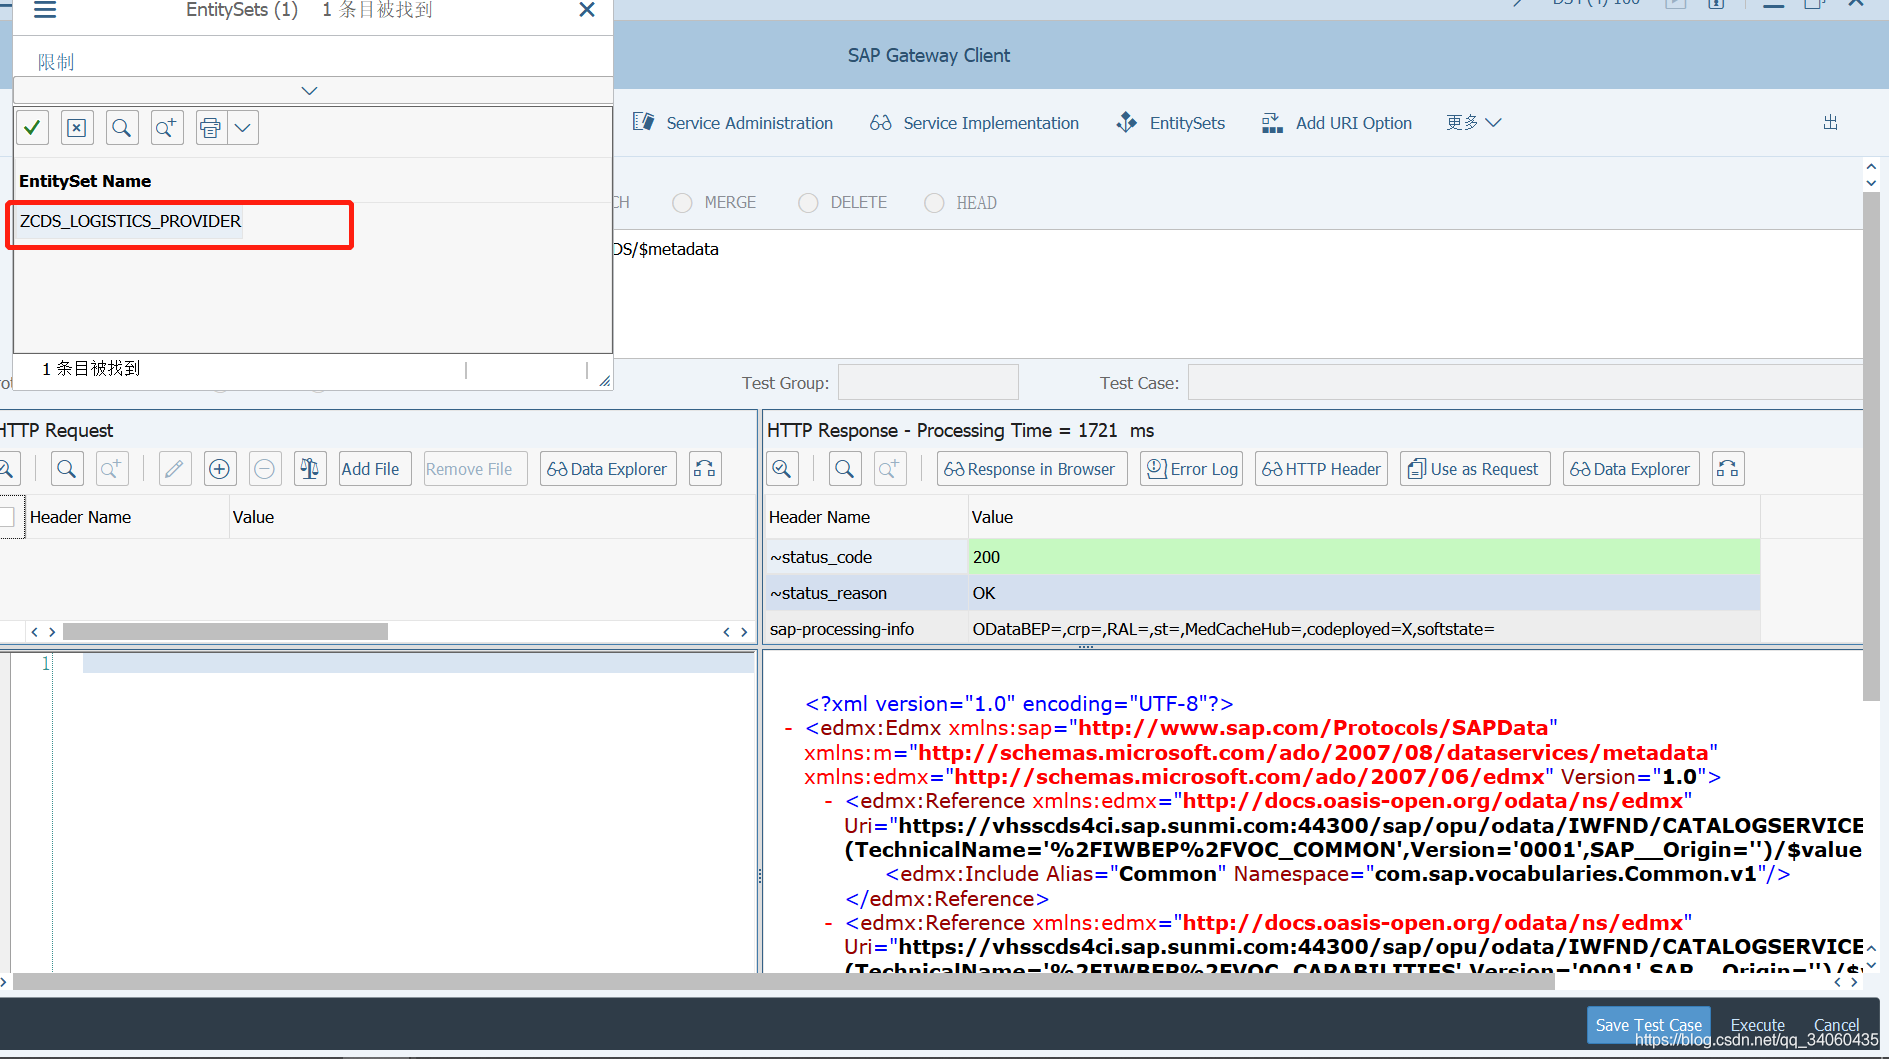Viewport: 1889px width, 1059px height.
Task: Close the EntitySets dialog
Action: pos(587,10)
